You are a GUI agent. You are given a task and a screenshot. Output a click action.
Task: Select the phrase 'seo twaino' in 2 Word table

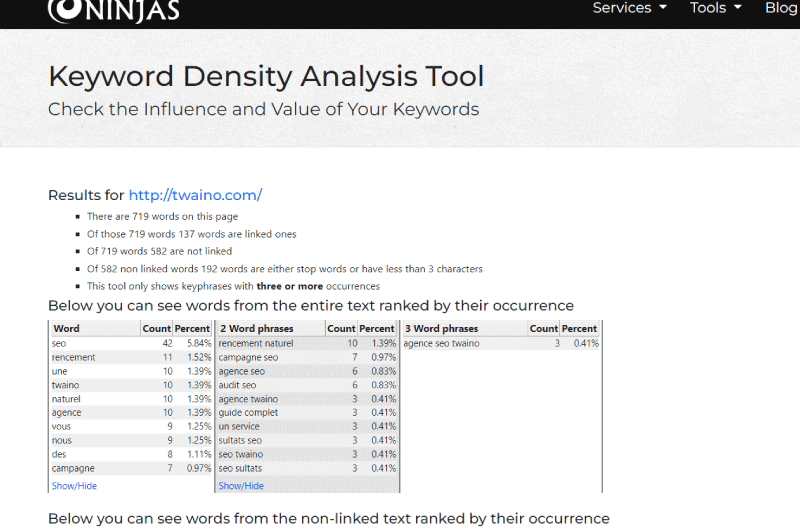click(241, 454)
